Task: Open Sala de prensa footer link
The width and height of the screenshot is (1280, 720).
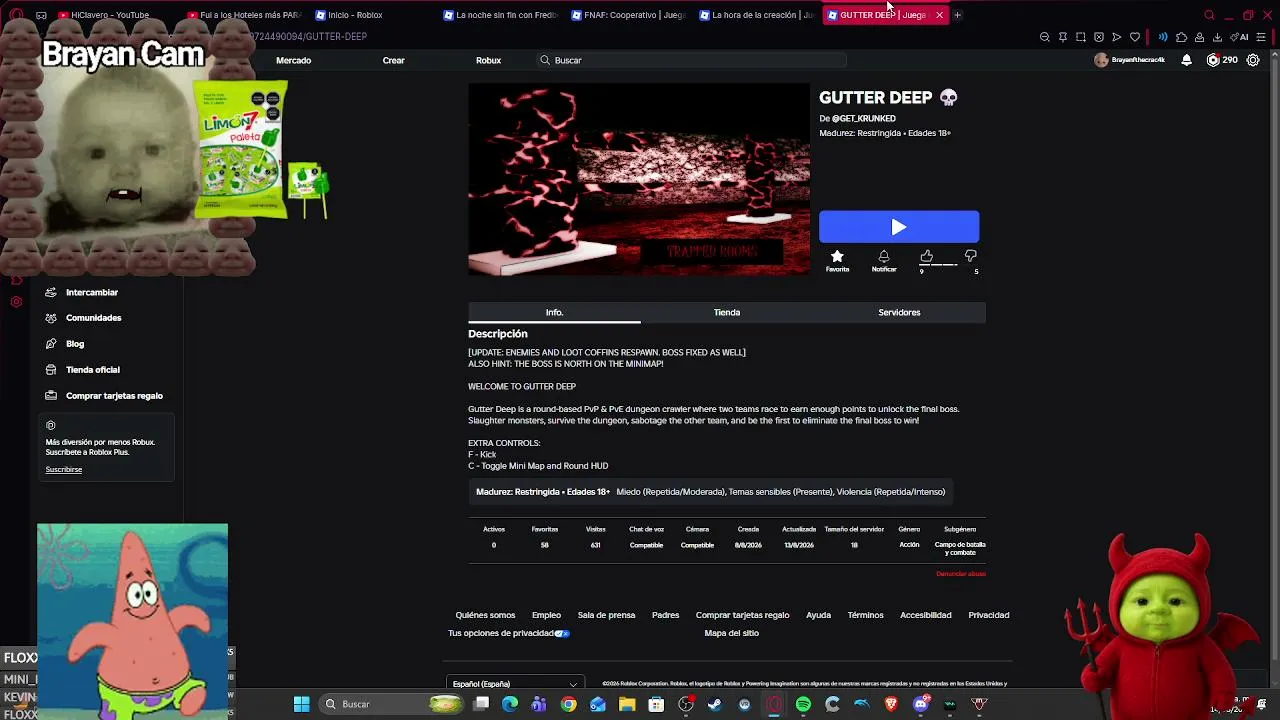Action: [x=606, y=615]
